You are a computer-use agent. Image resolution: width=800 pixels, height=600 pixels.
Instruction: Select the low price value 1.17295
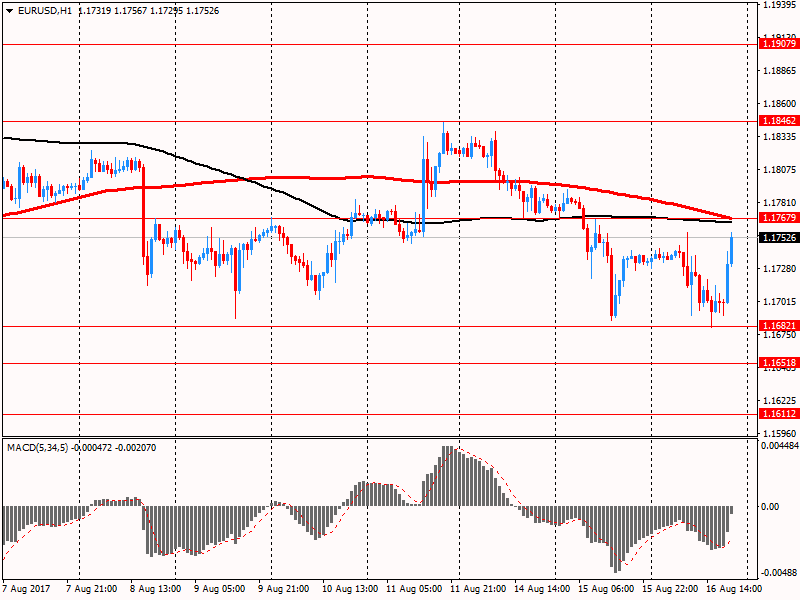coord(166,11)
